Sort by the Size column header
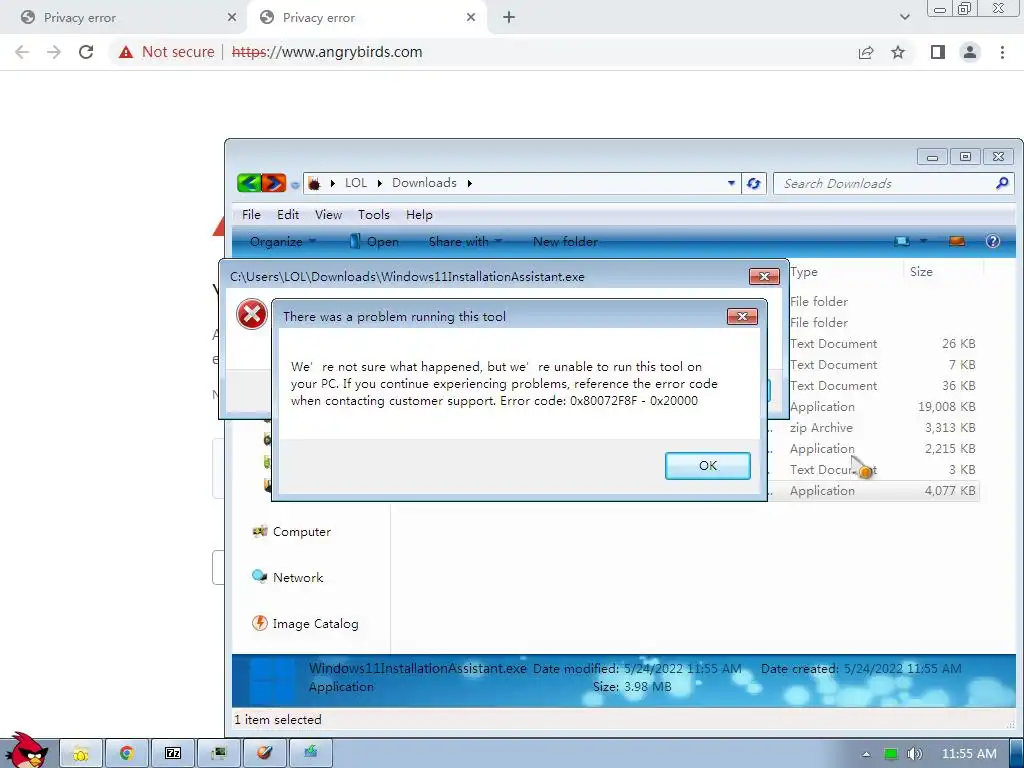The image size is (1024, 768). click(x=921, y=272)
